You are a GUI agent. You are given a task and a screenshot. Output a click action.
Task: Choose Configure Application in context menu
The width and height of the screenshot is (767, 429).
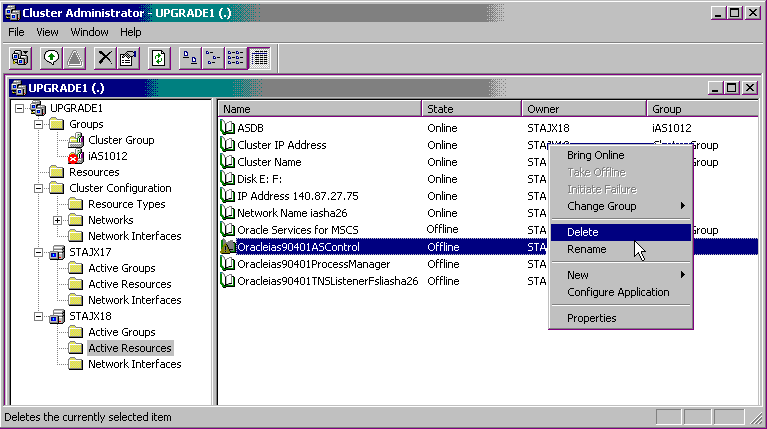click(x=621, y=292)
